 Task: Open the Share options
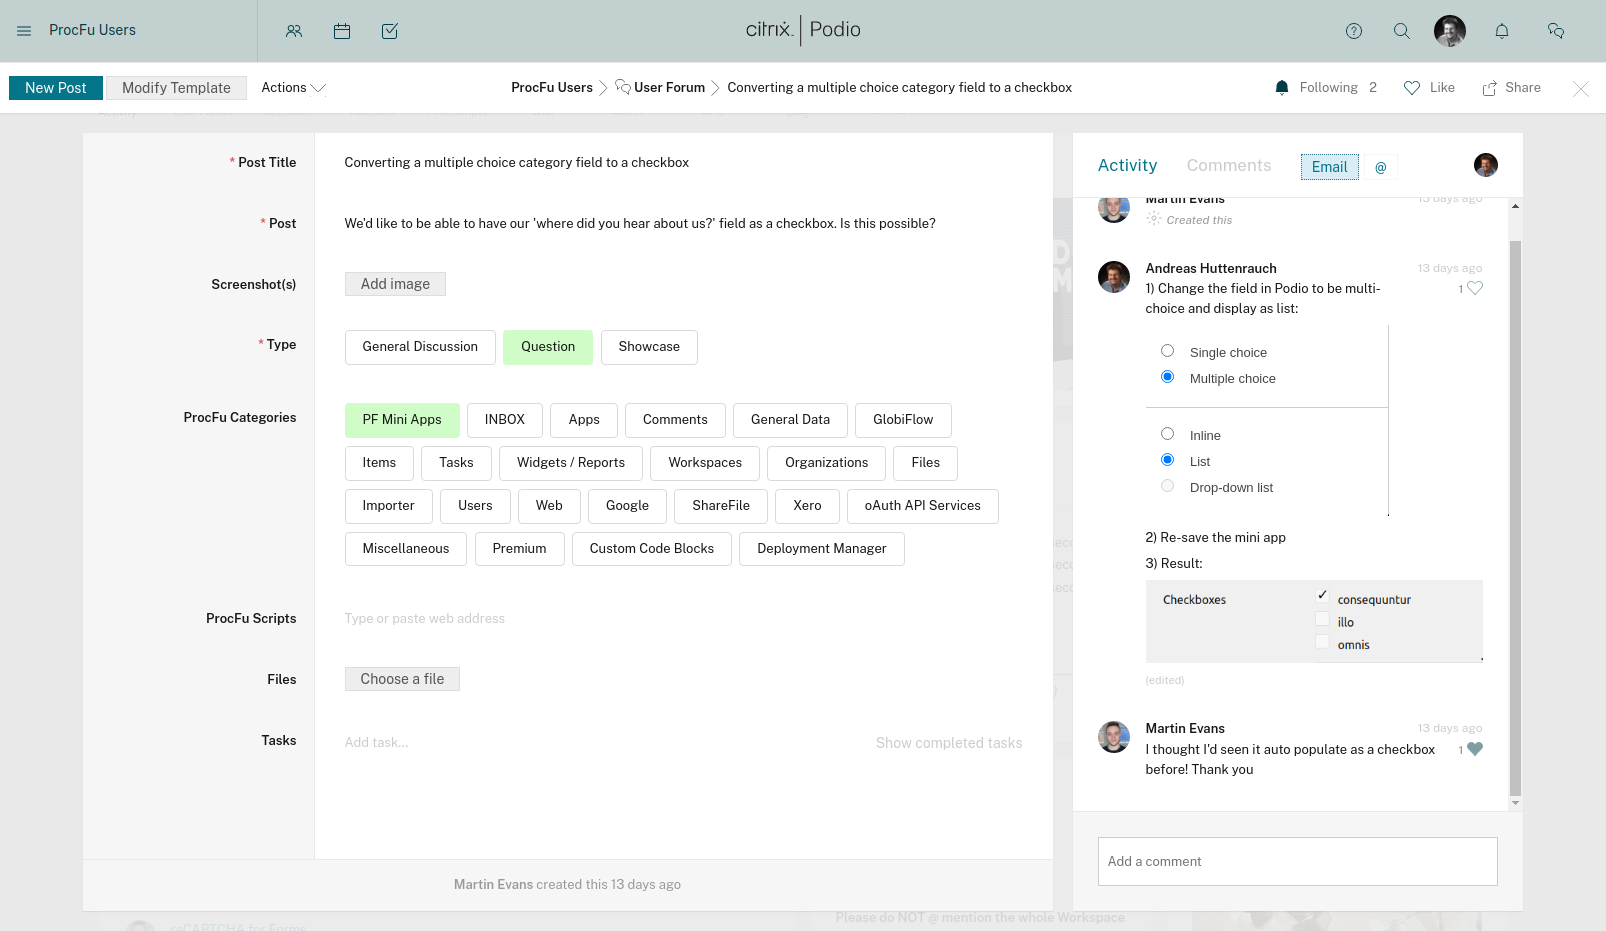click(1511, 88)
